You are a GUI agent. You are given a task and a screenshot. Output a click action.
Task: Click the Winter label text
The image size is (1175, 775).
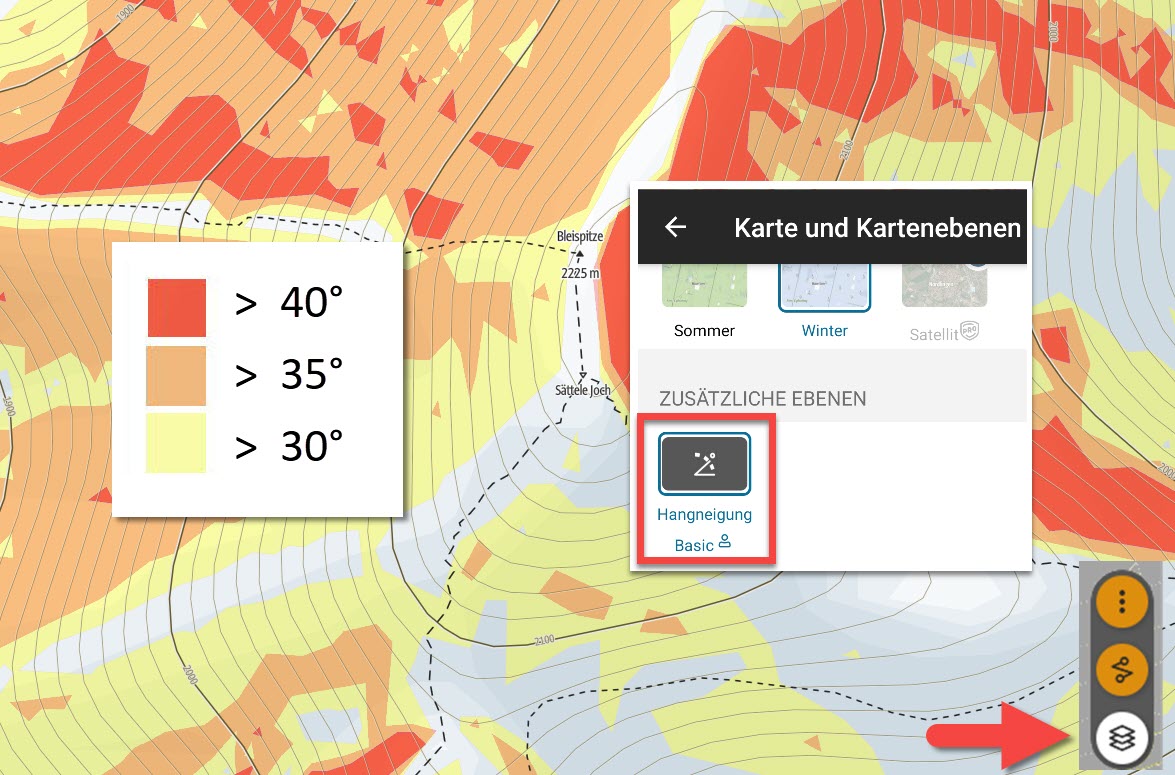point(824,331)
